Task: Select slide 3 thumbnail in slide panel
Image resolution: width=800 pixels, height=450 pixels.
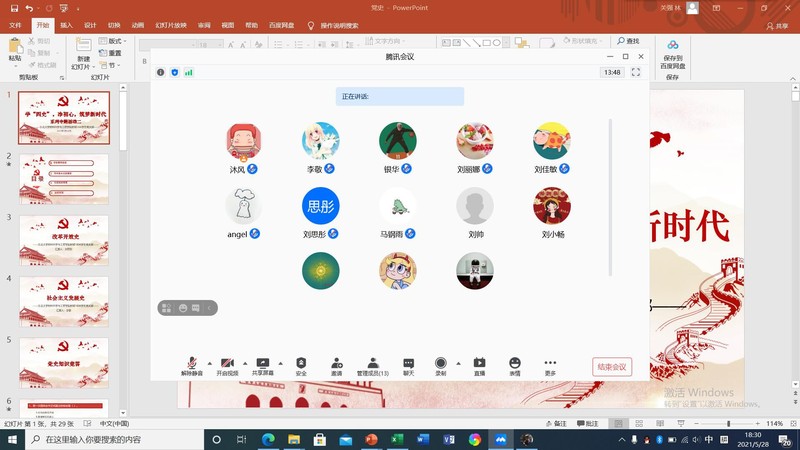Action: pos(64,240)
